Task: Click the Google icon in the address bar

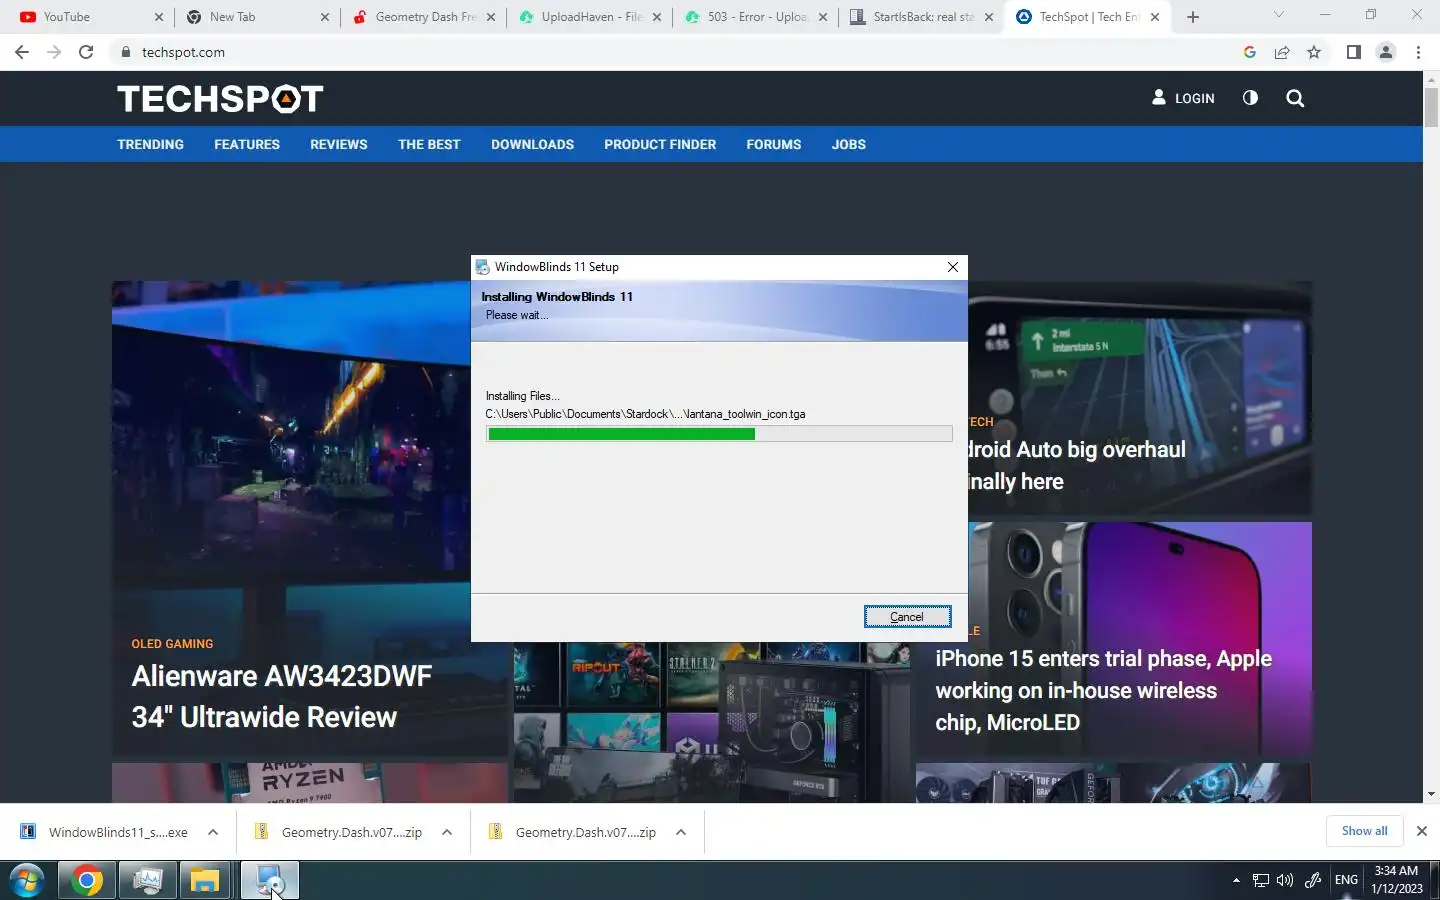Action: click(x=1250, y=52)
